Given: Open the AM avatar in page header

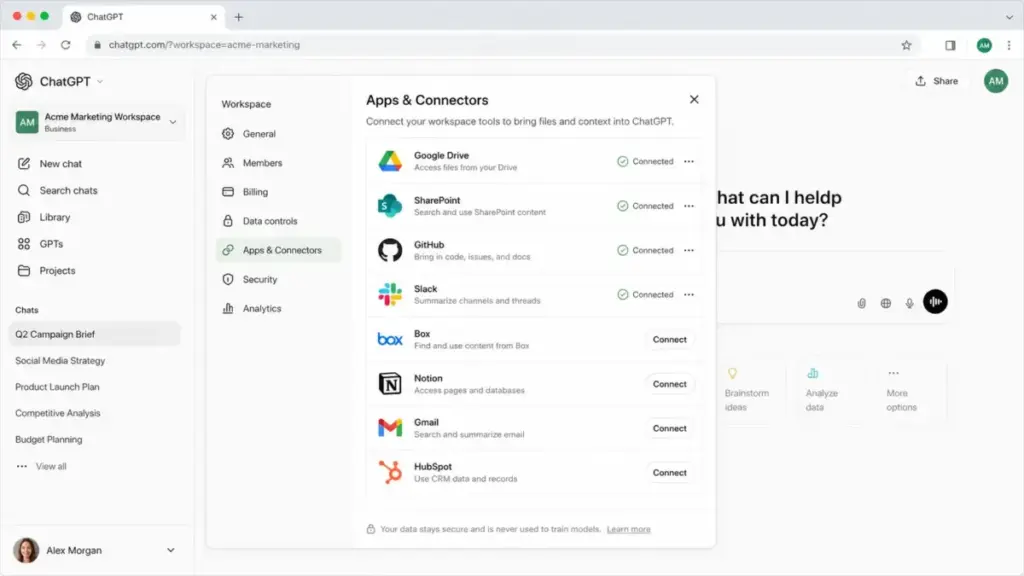Looking at the screenshot, I should (996, 81).
